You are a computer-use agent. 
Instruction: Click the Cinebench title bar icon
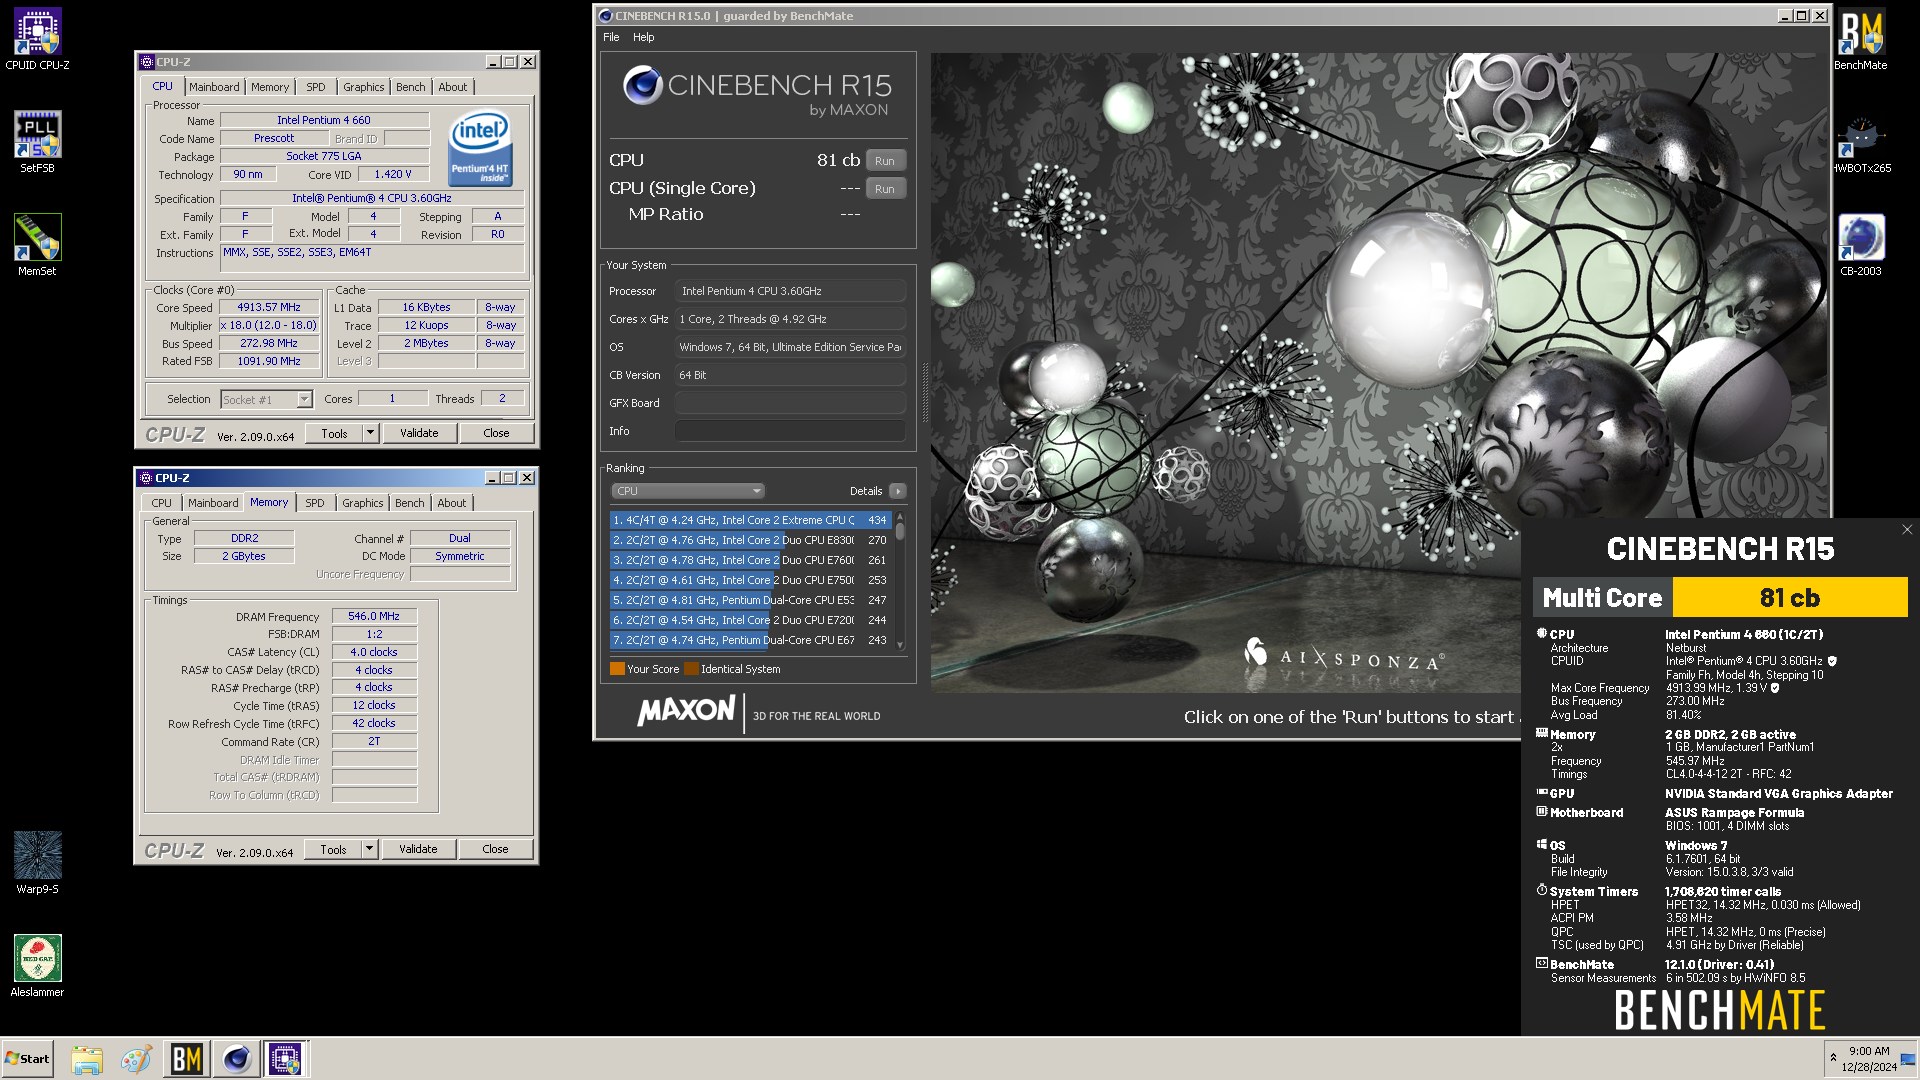click(x=605, y=16)
